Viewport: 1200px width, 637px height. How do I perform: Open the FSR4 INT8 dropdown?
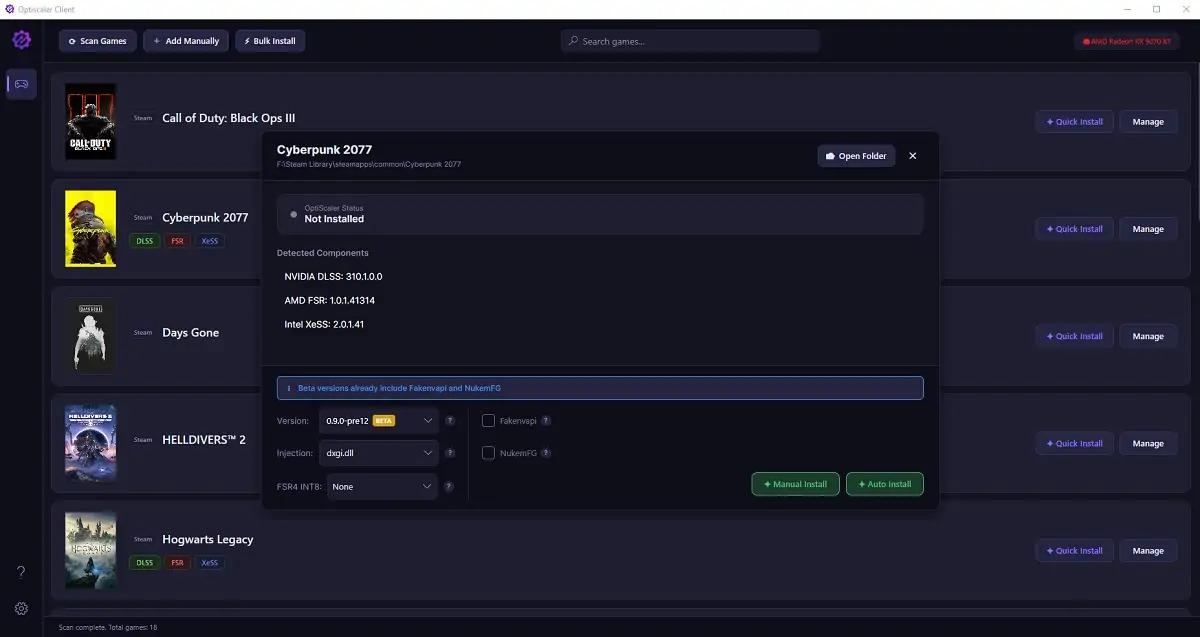tap(382, 486)
